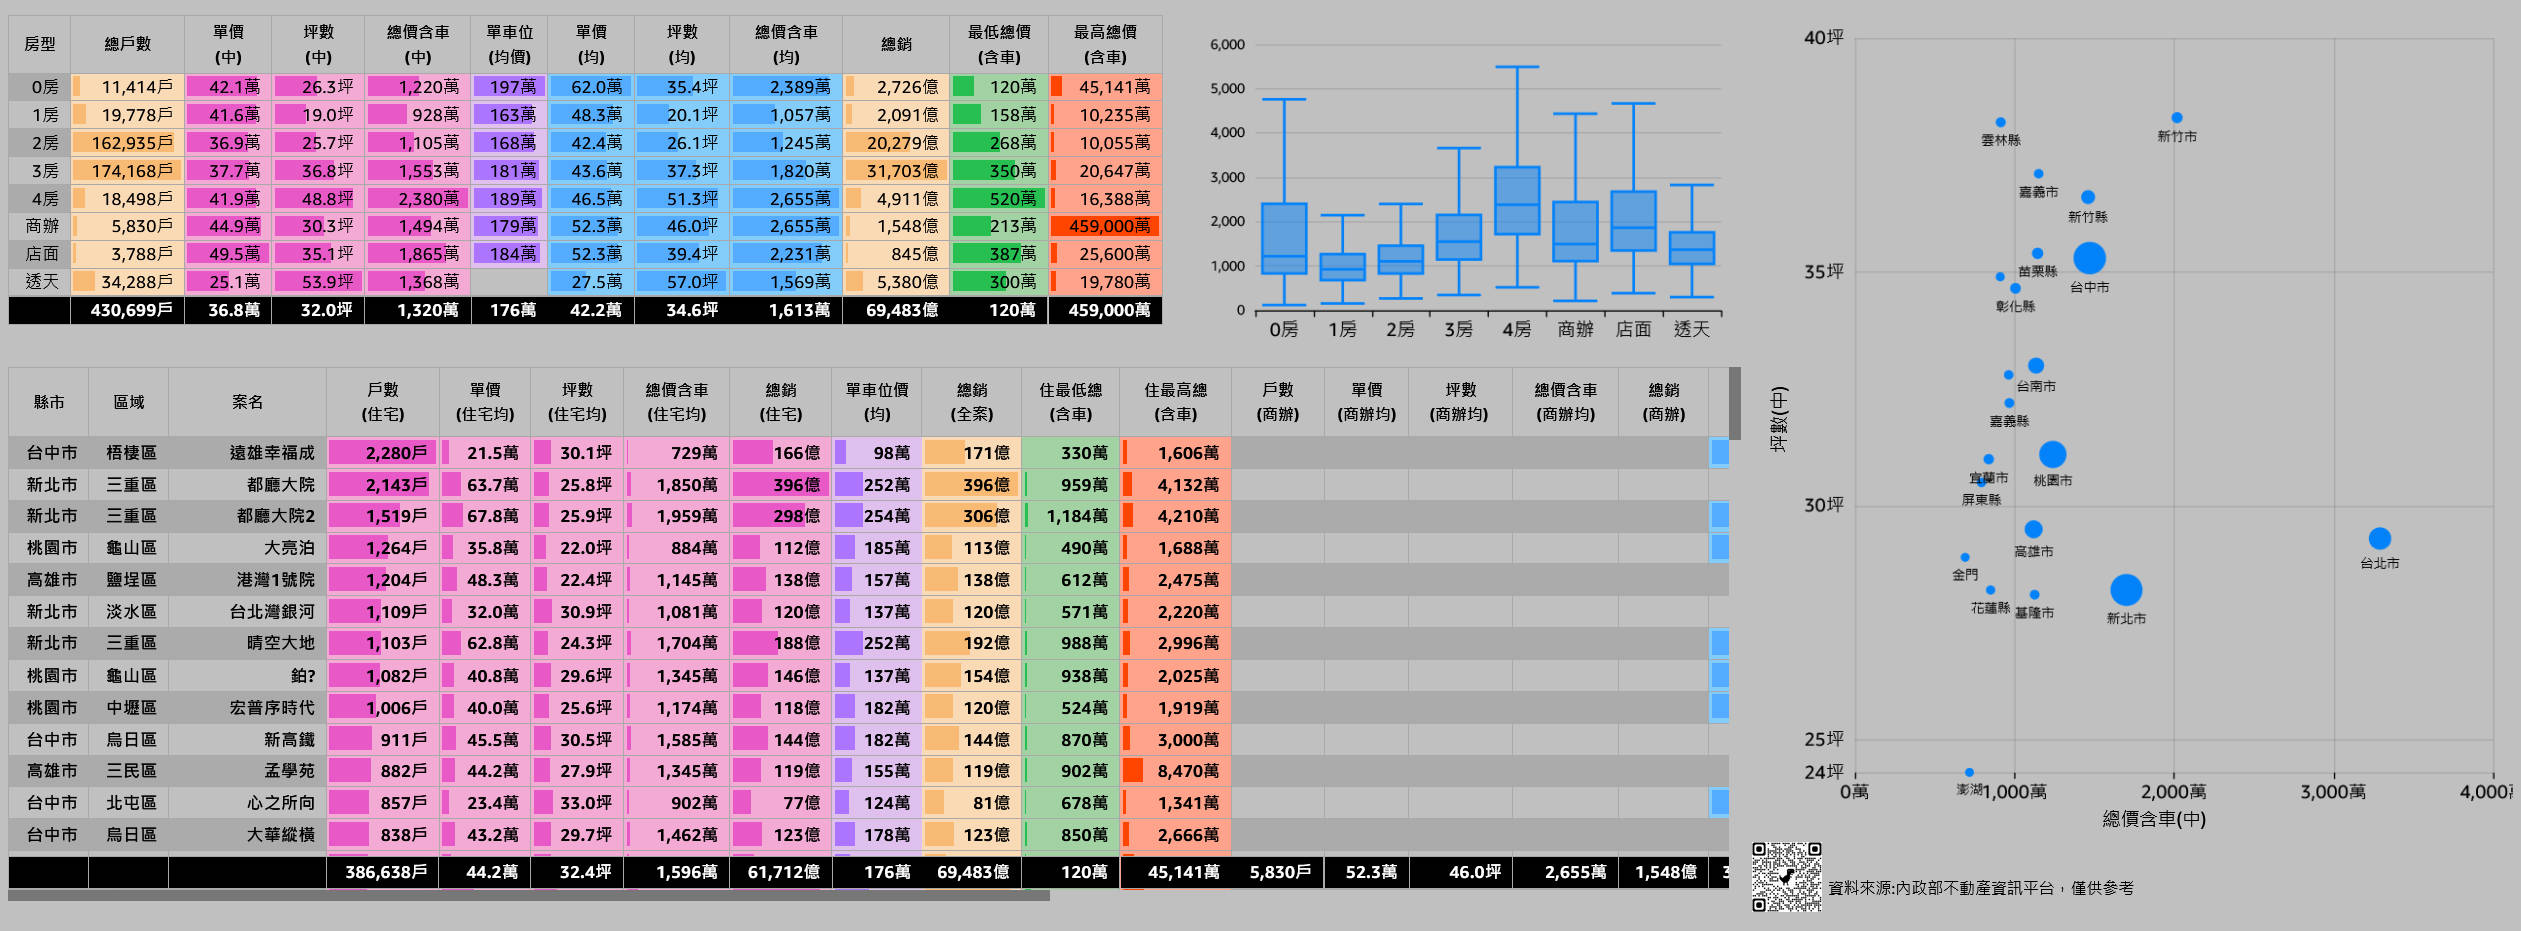This screenshot has height=931, width=2521.
Task: Click the 4房 box in the box plot
Action: (x=1517, y=201)
